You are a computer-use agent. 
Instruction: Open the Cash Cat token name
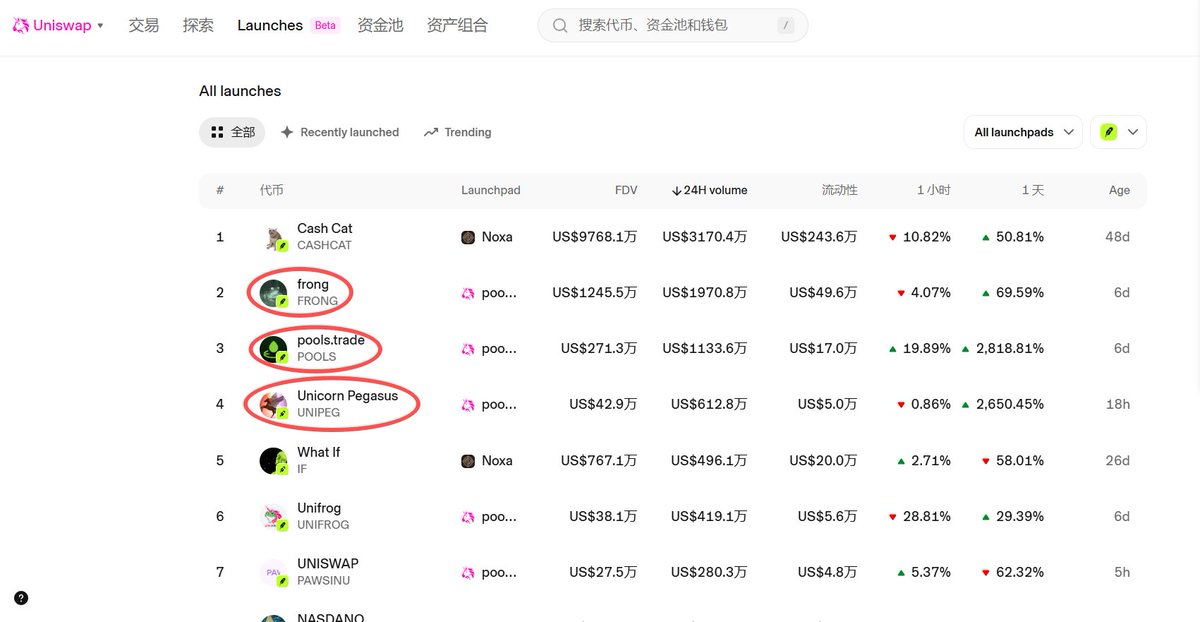point(325,228)
